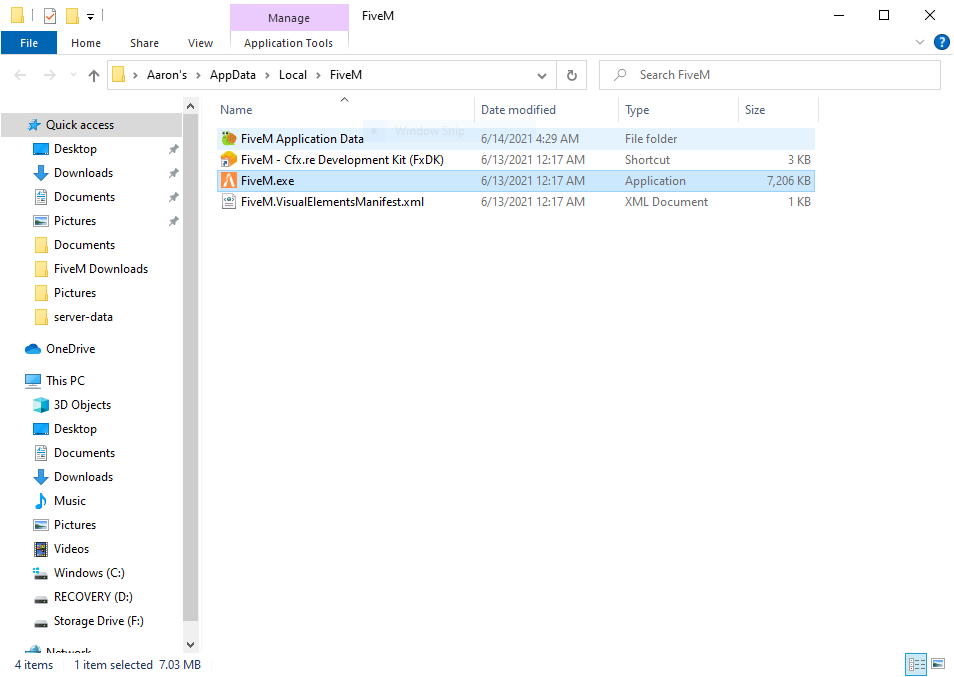
Task: Expand the ribbon with chevron
Action: point(920,43)
